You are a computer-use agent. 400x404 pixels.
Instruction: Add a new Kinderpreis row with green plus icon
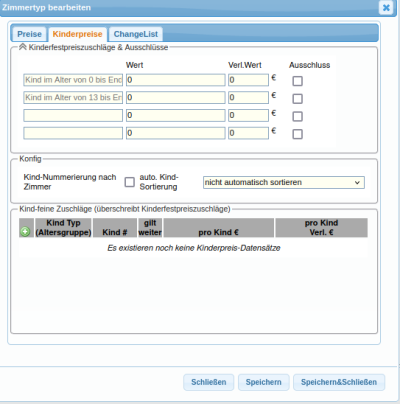pos(25,231)
